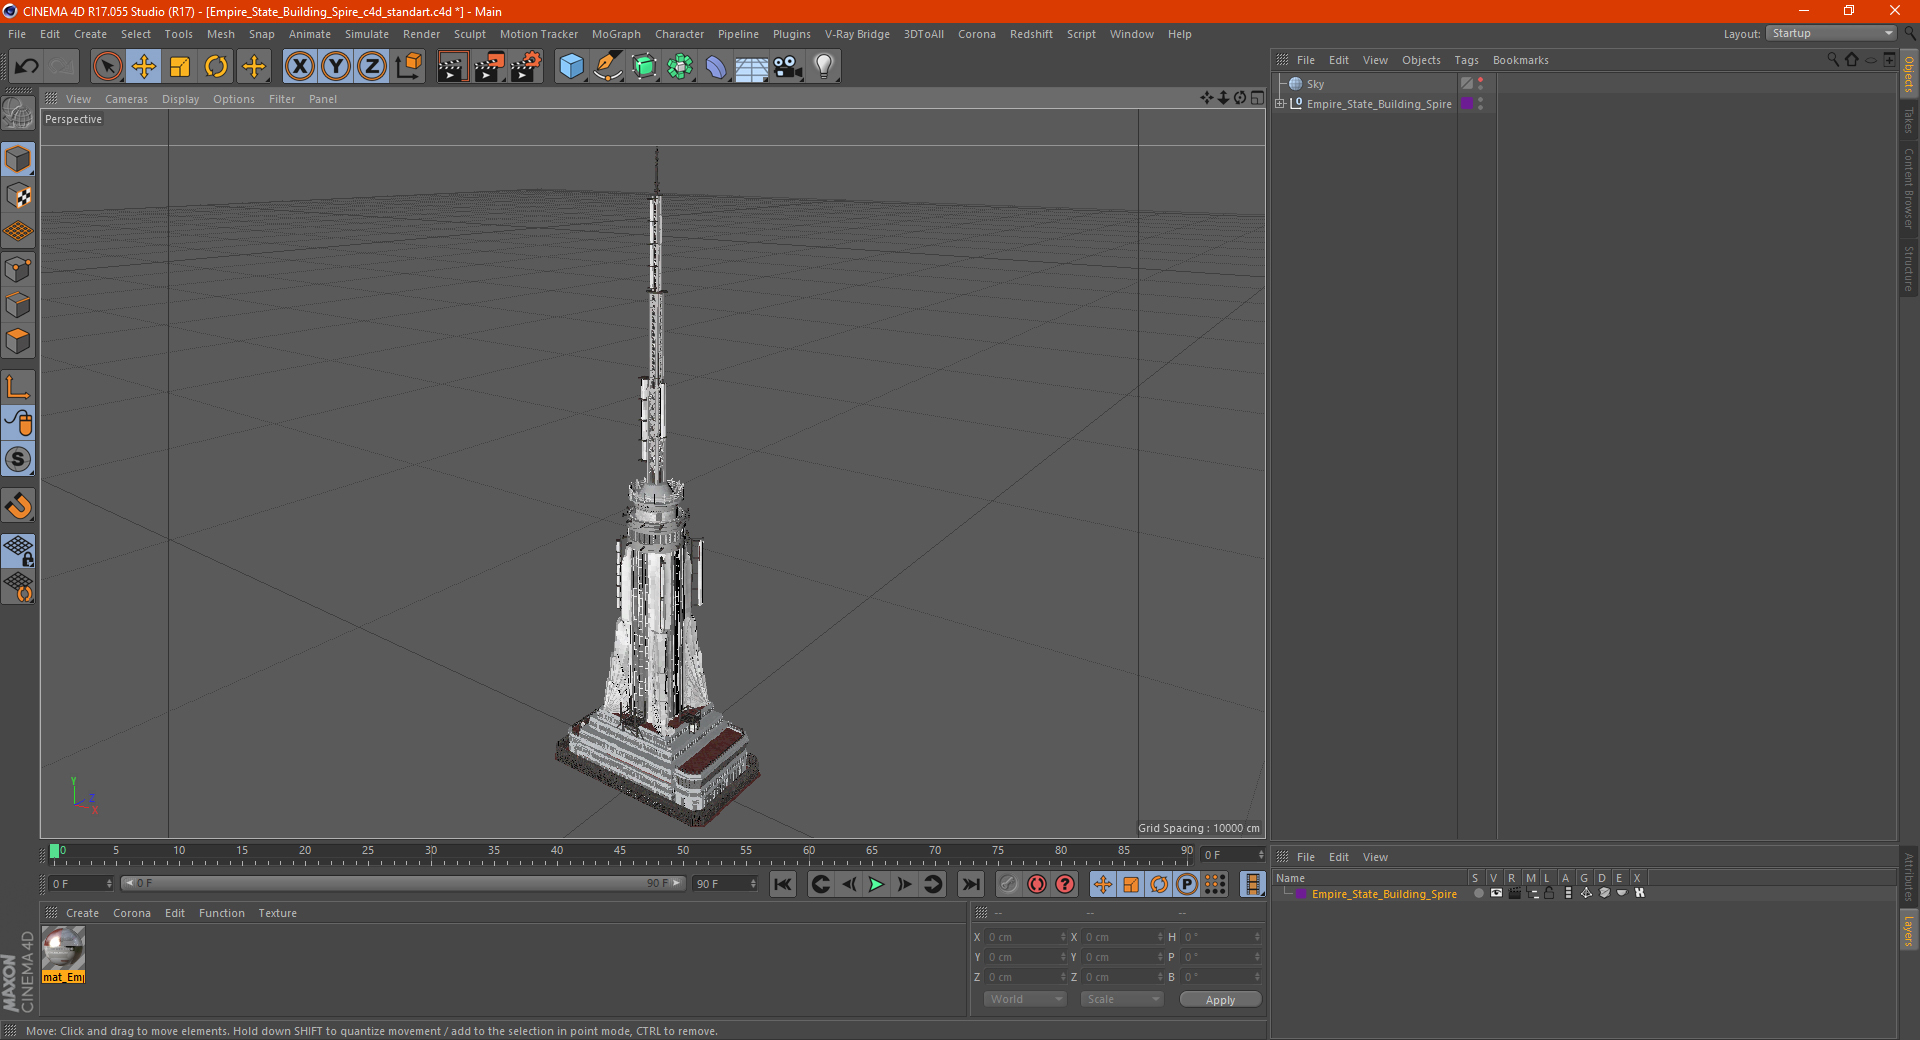Select the Sky object
This screenshot has width=1920, height=1040.
click(x=1315, y=84)
